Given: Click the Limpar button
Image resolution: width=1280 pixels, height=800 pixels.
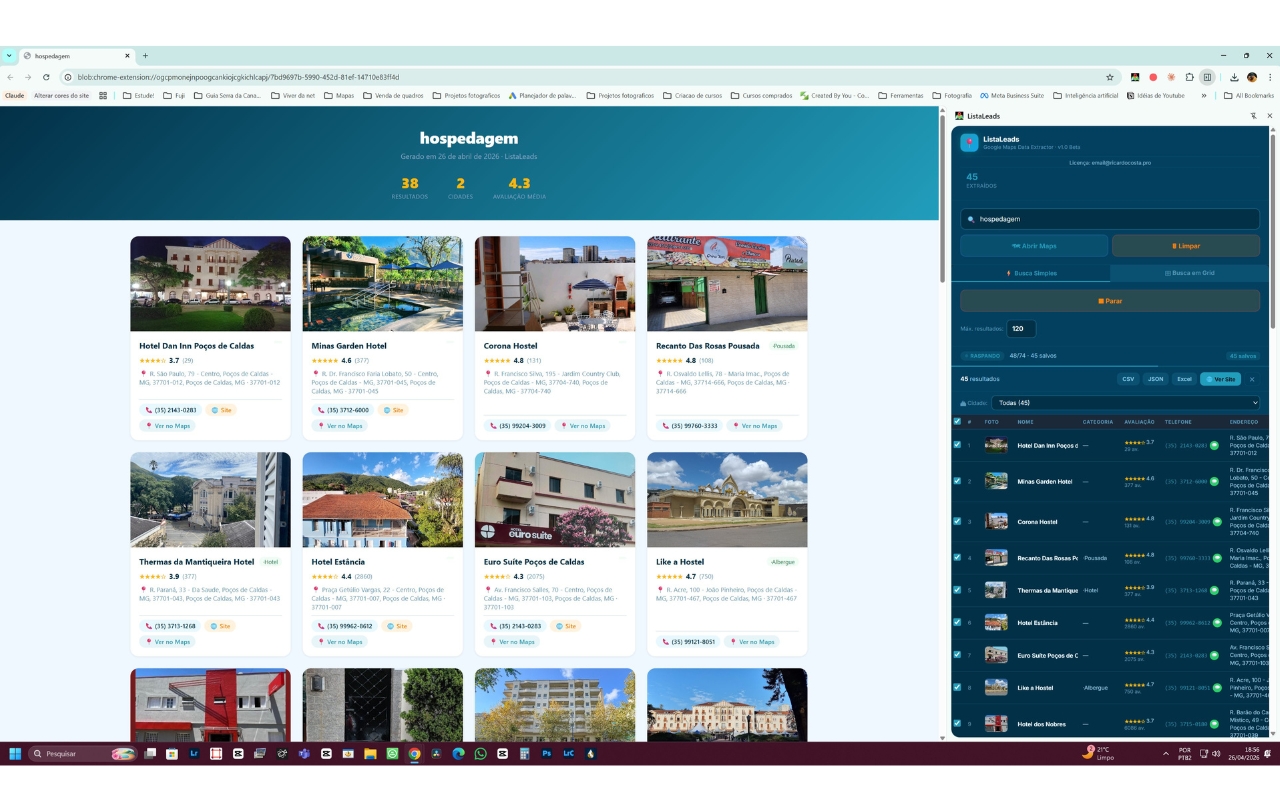Looking at the screenshot, I should (1186, 246).
